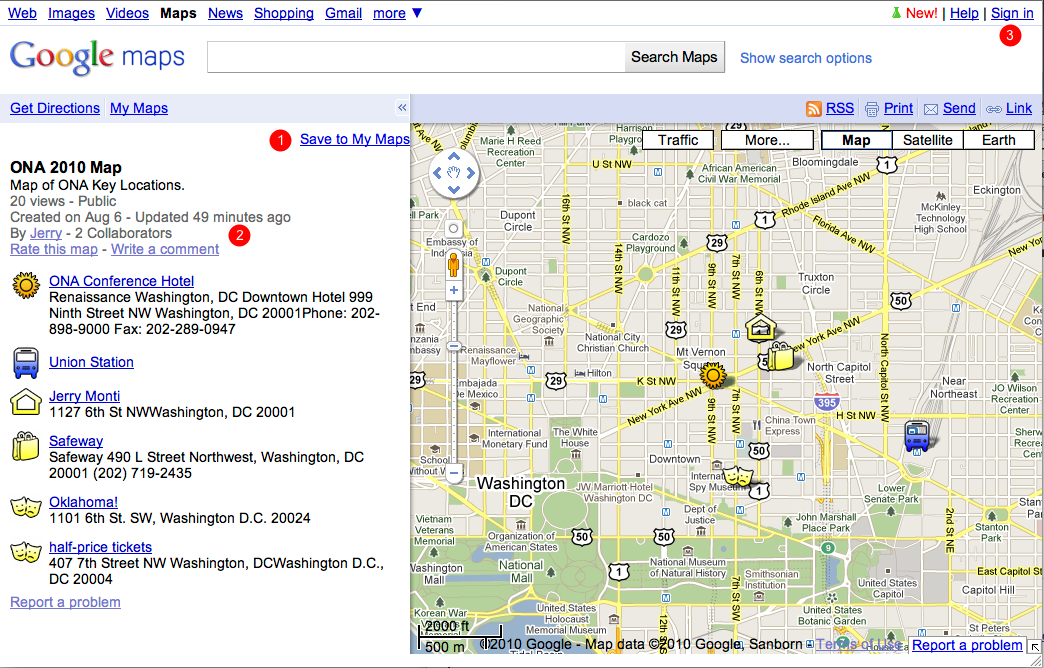
Task: Pan the map up with the arrow
Action: tap(453, 157)
